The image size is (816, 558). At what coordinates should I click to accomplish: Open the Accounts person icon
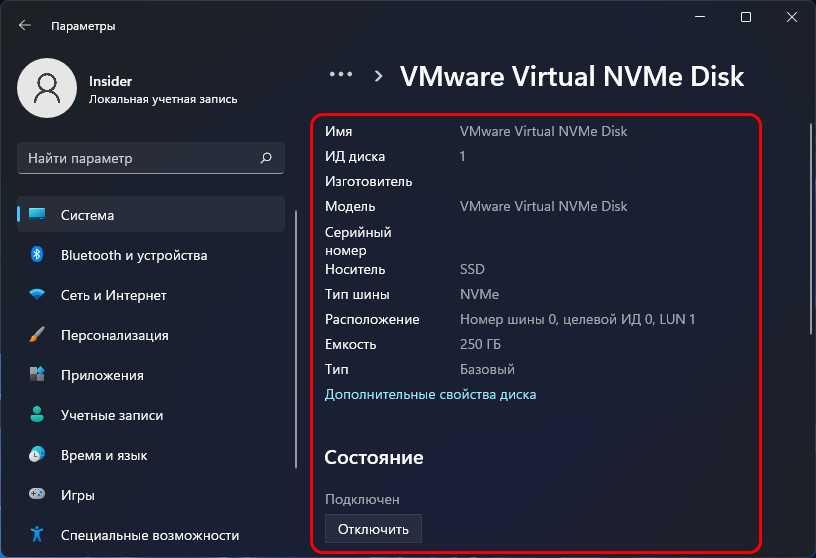pos(37,415)
